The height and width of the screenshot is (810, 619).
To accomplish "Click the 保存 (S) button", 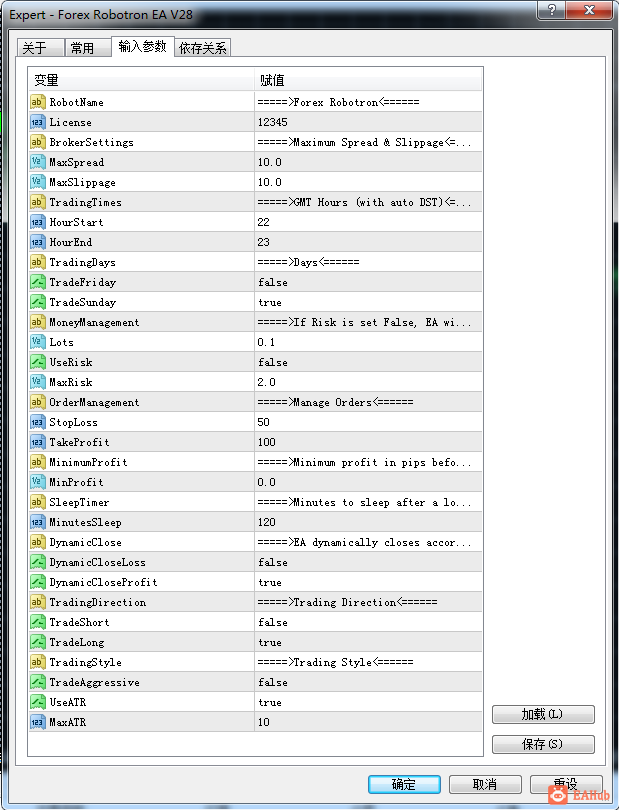I will click(x=543, y=744).
